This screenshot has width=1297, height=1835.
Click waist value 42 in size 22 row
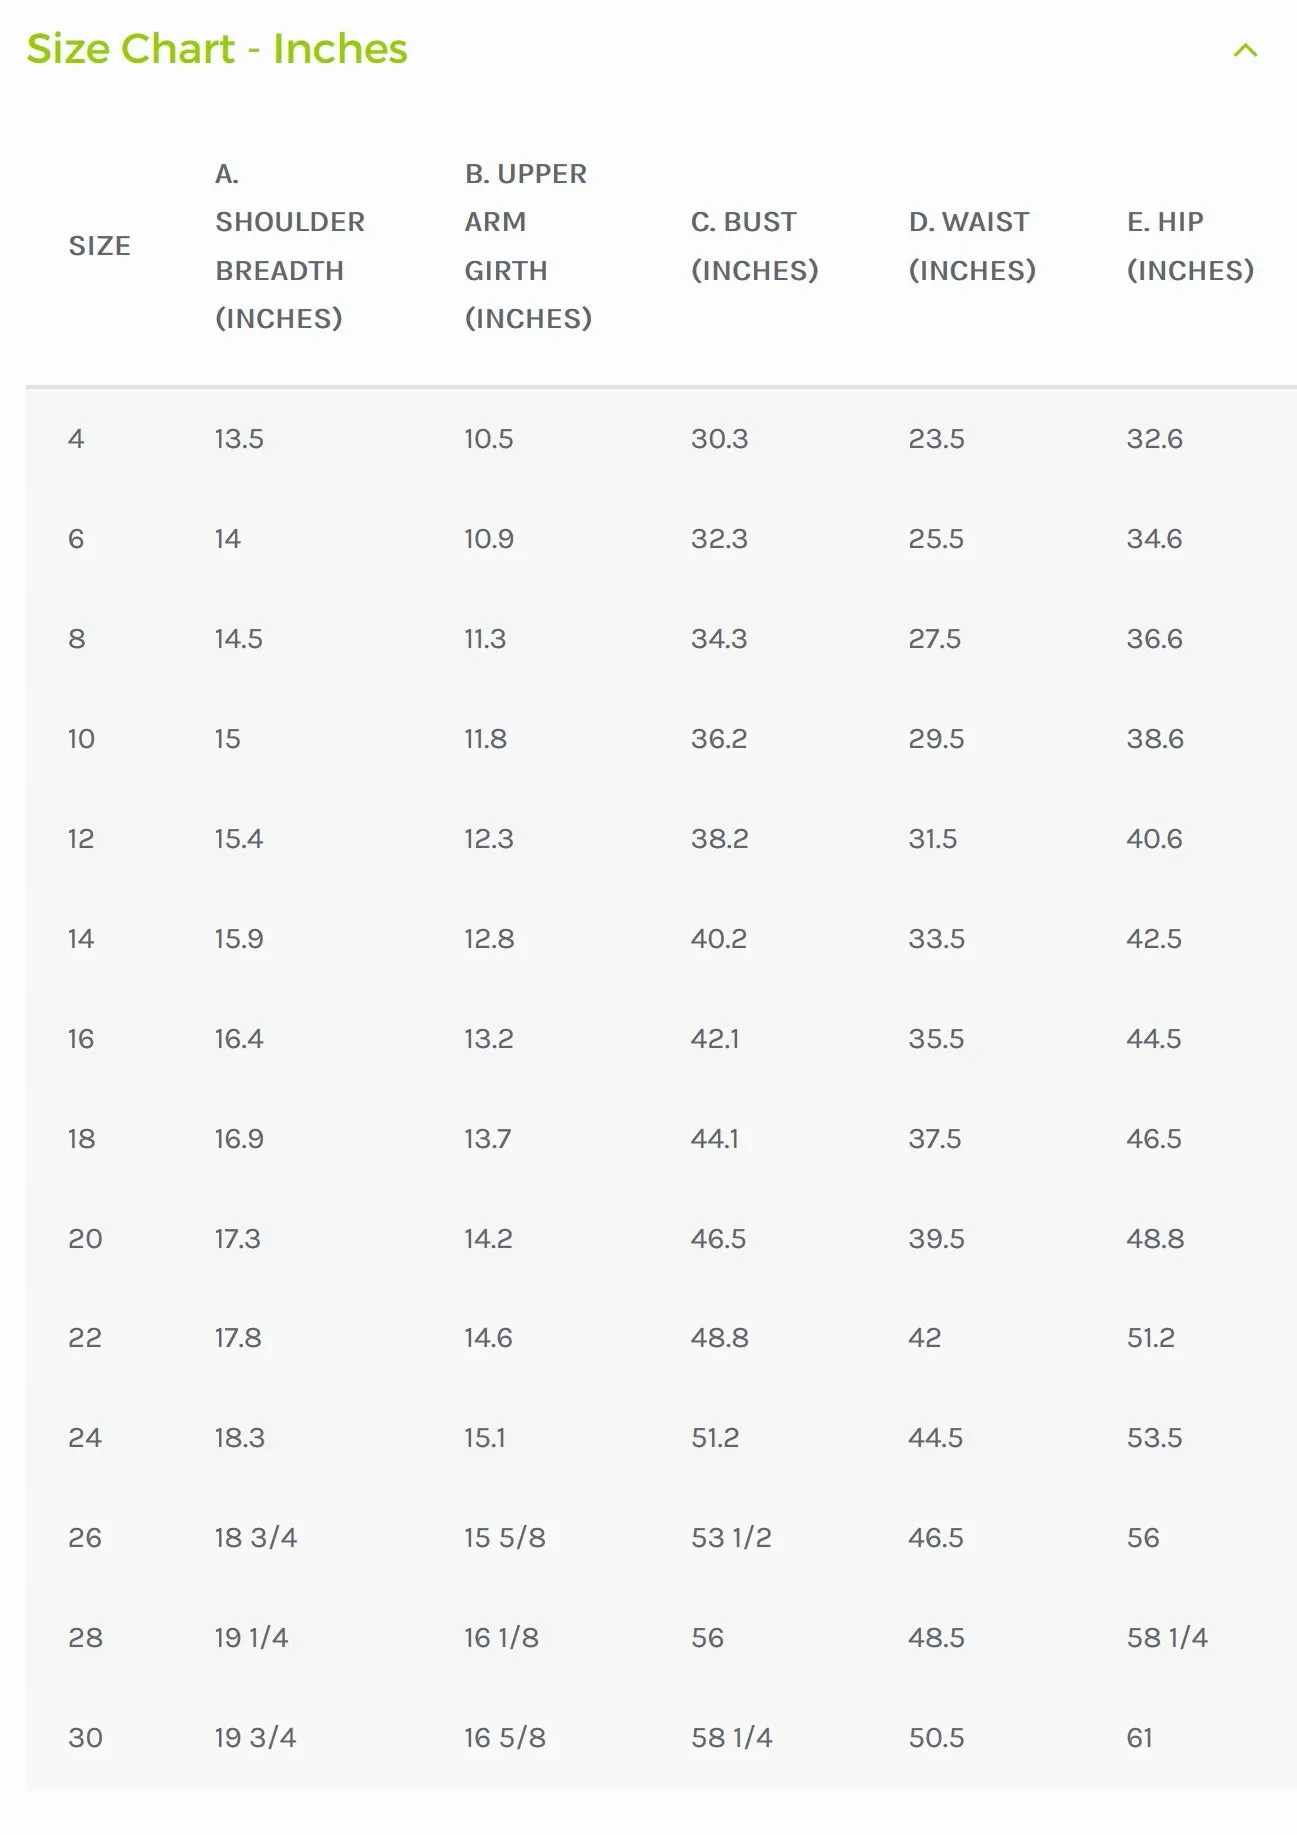point(925,1338)
